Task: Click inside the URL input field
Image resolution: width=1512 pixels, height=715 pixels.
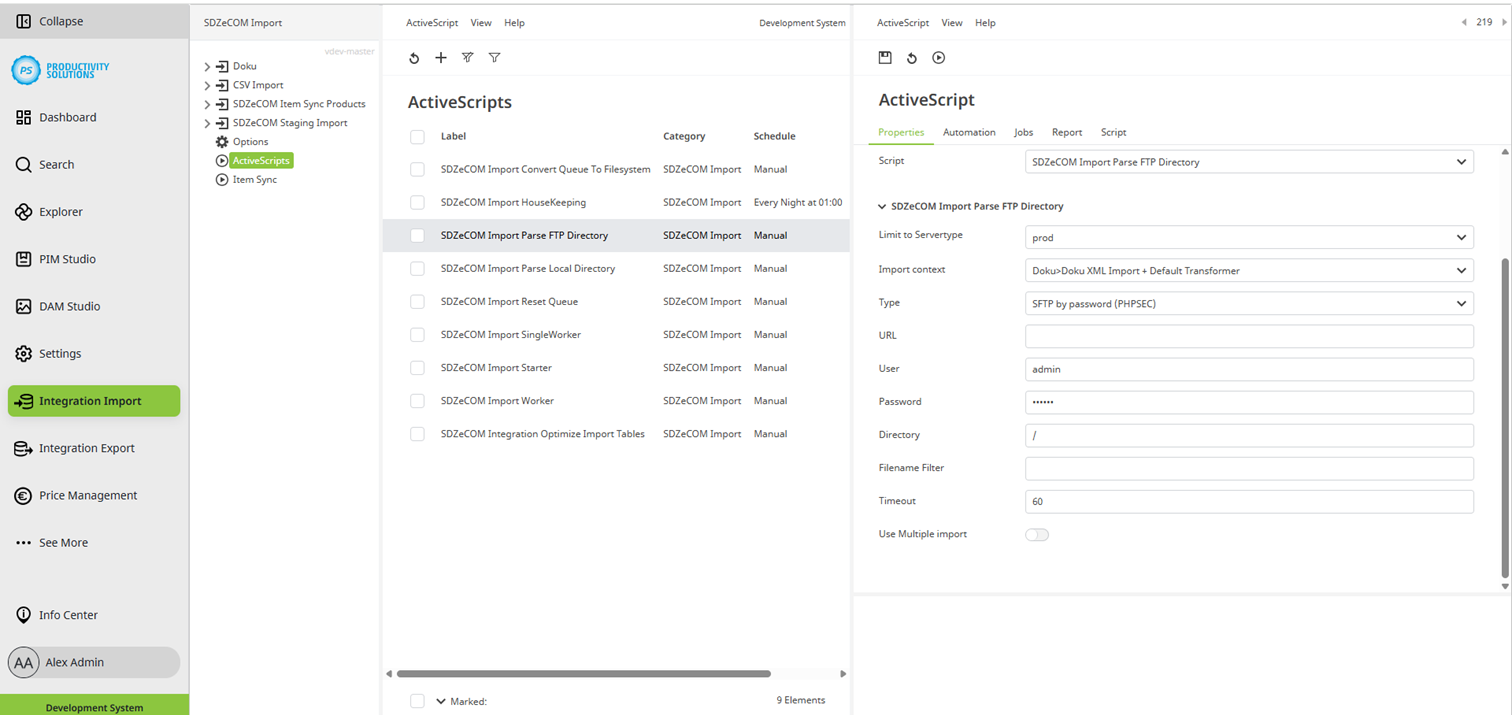Action: pyautogui.click(x=1248, y=336)
